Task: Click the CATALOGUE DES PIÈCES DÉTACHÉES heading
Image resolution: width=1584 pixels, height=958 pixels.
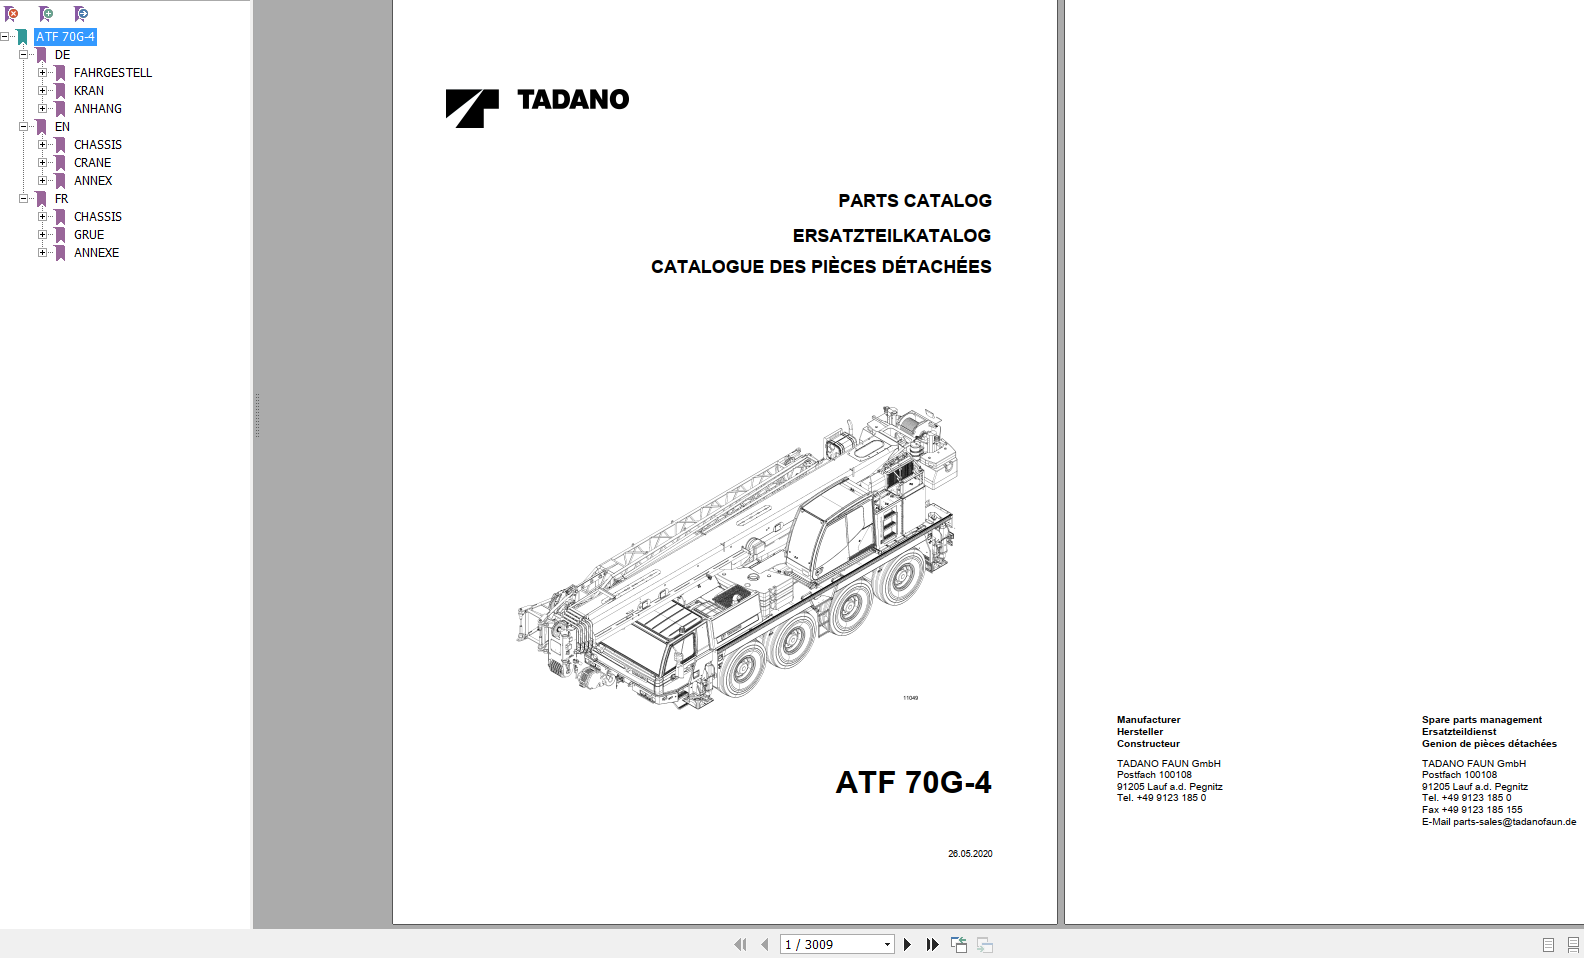Action: pos(821,267)
